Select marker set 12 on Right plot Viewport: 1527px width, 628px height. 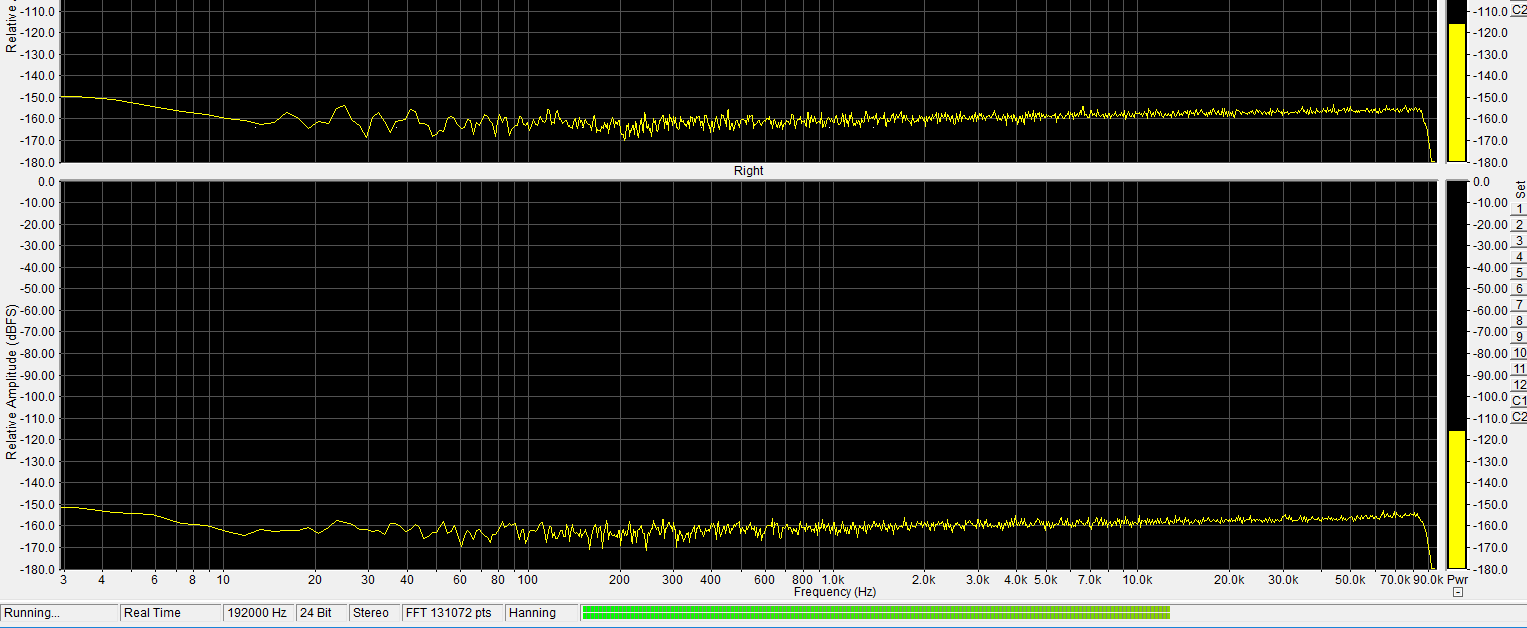(1519, 385)
